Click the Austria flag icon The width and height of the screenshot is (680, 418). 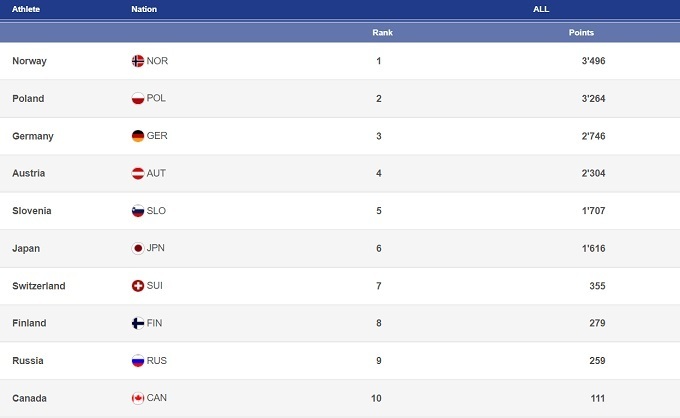click(138, 174)
